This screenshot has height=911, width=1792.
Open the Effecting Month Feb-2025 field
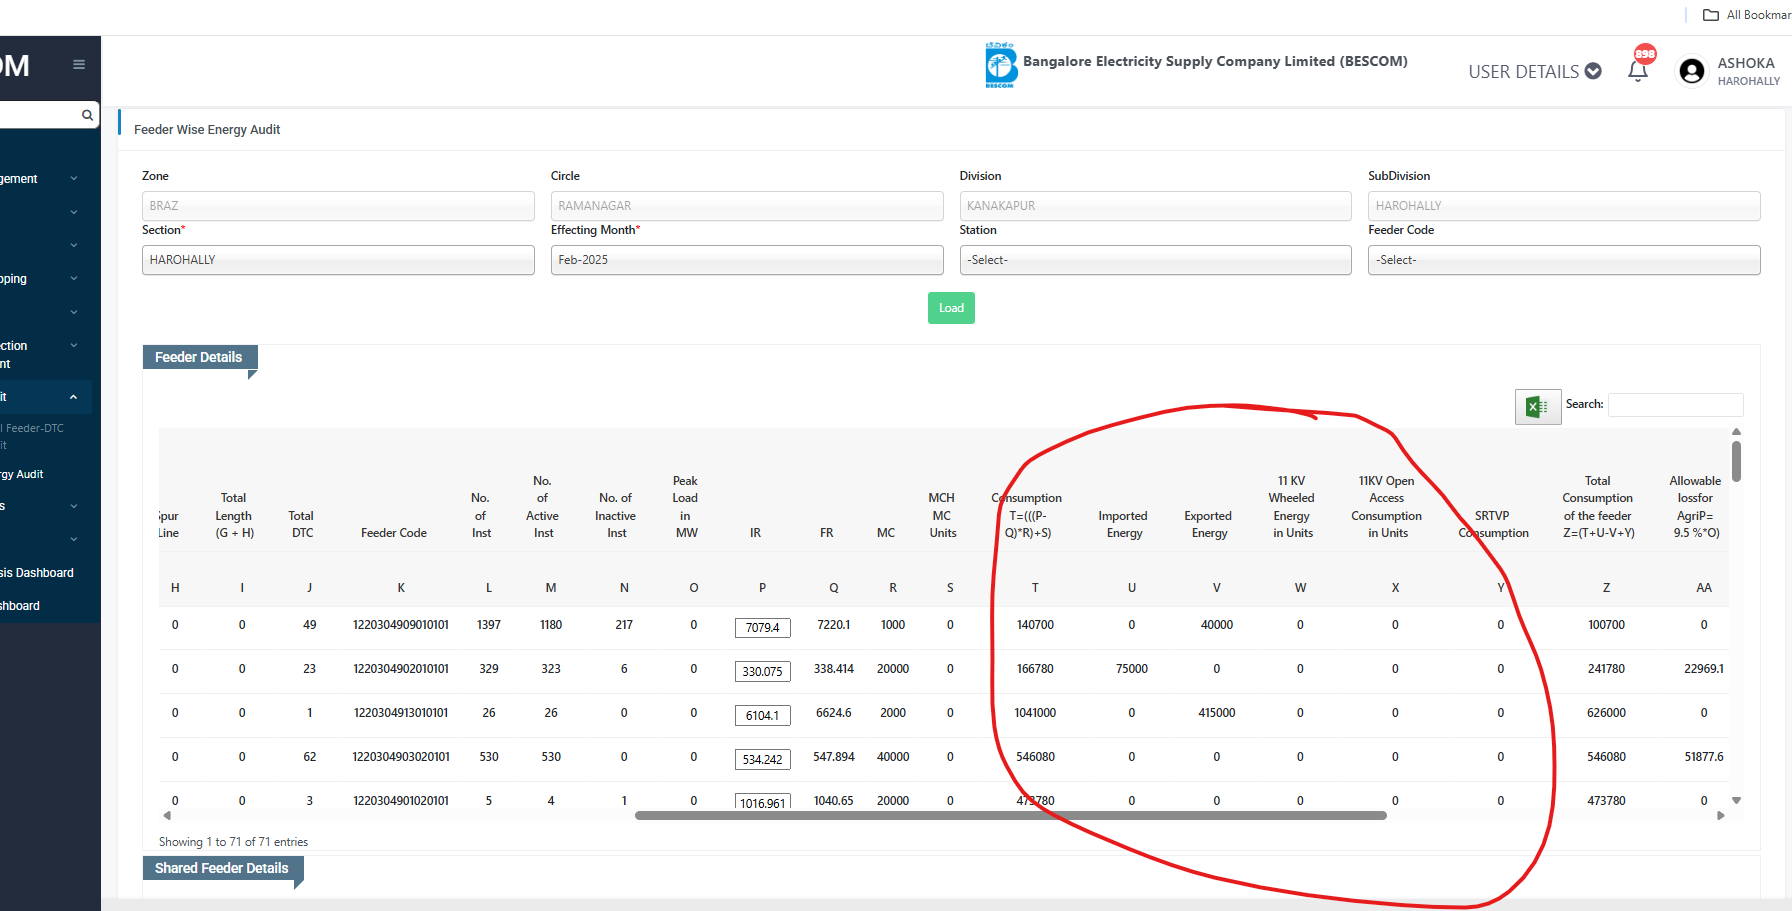pos(747,260)
